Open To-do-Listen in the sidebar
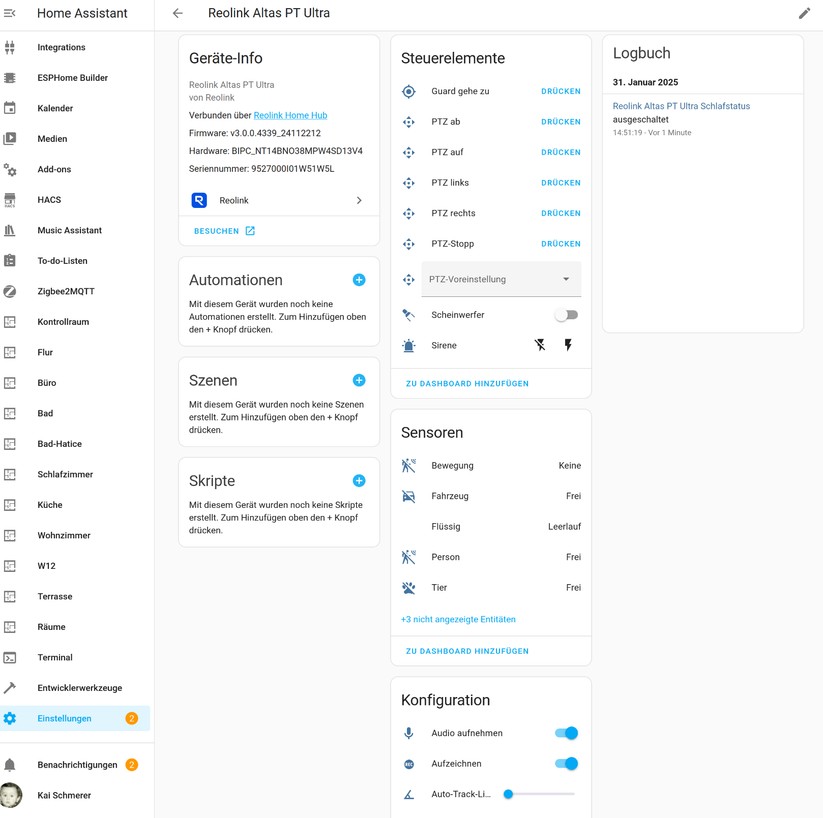Screen dimensions: 823x818 coord(75,260)
